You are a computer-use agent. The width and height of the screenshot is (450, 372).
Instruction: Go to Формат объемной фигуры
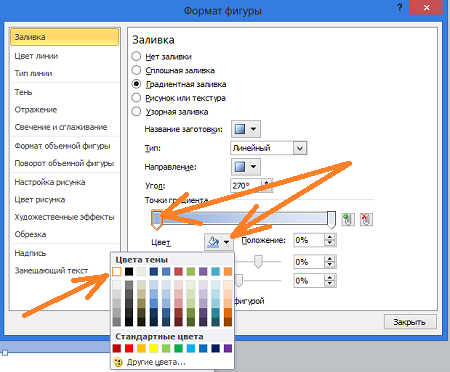click(62, 146)
